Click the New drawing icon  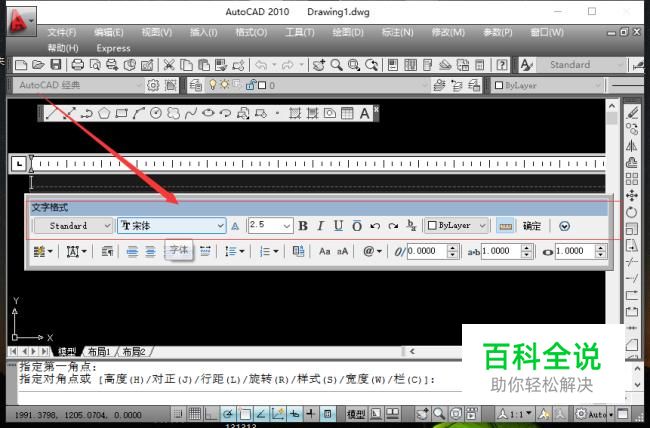point(21,65)
